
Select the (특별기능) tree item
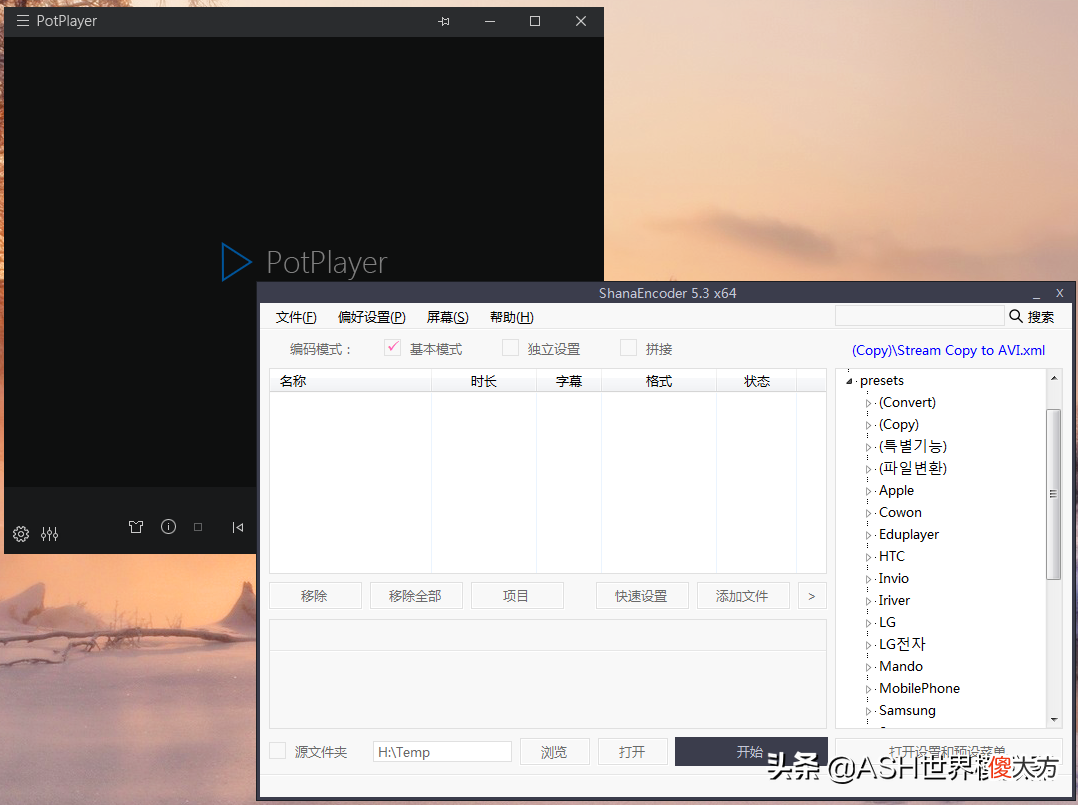913,446
